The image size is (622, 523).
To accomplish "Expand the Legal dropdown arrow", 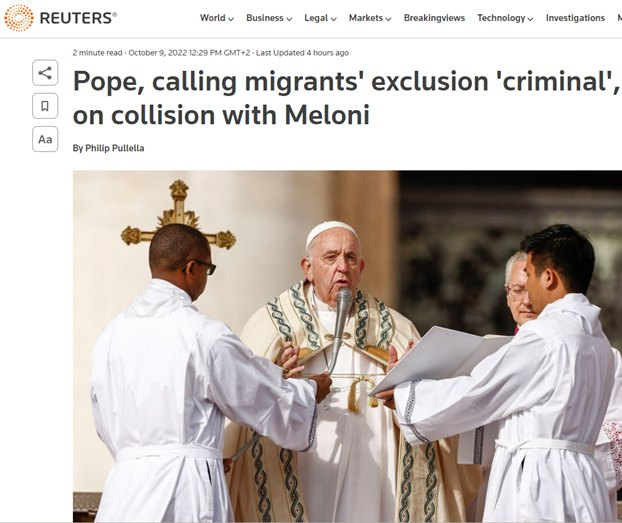I will 334,19.
